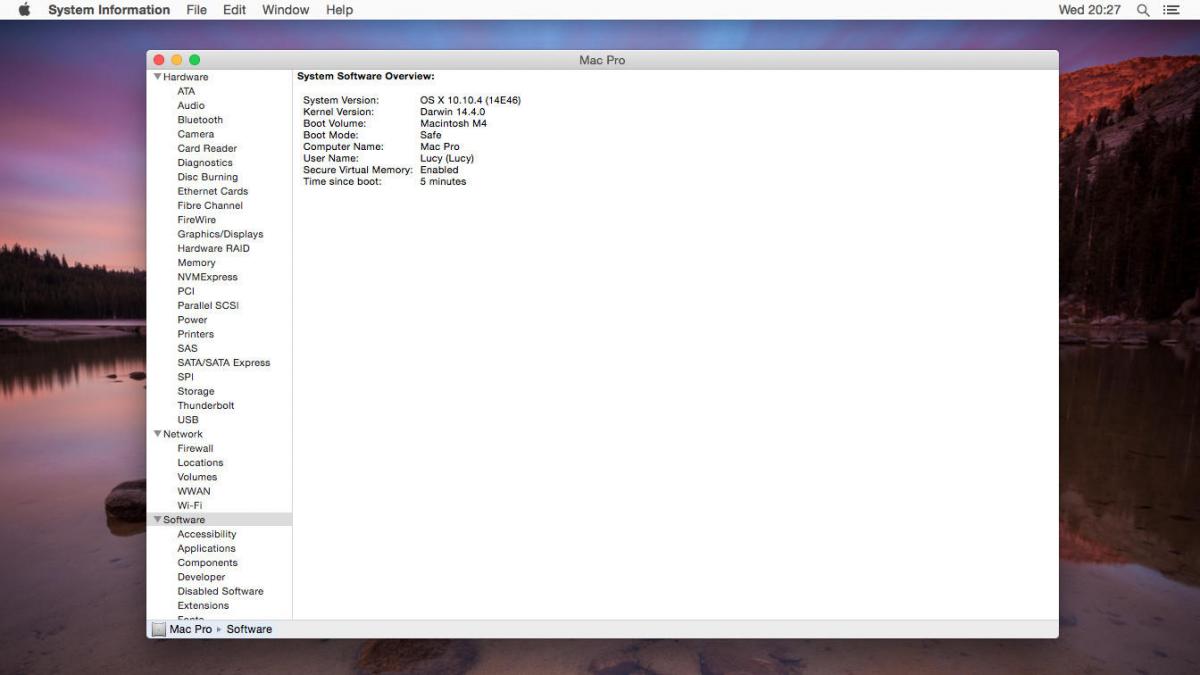Select Developer under Software
Screen dimensions: 1200x675
click(202, 577)
